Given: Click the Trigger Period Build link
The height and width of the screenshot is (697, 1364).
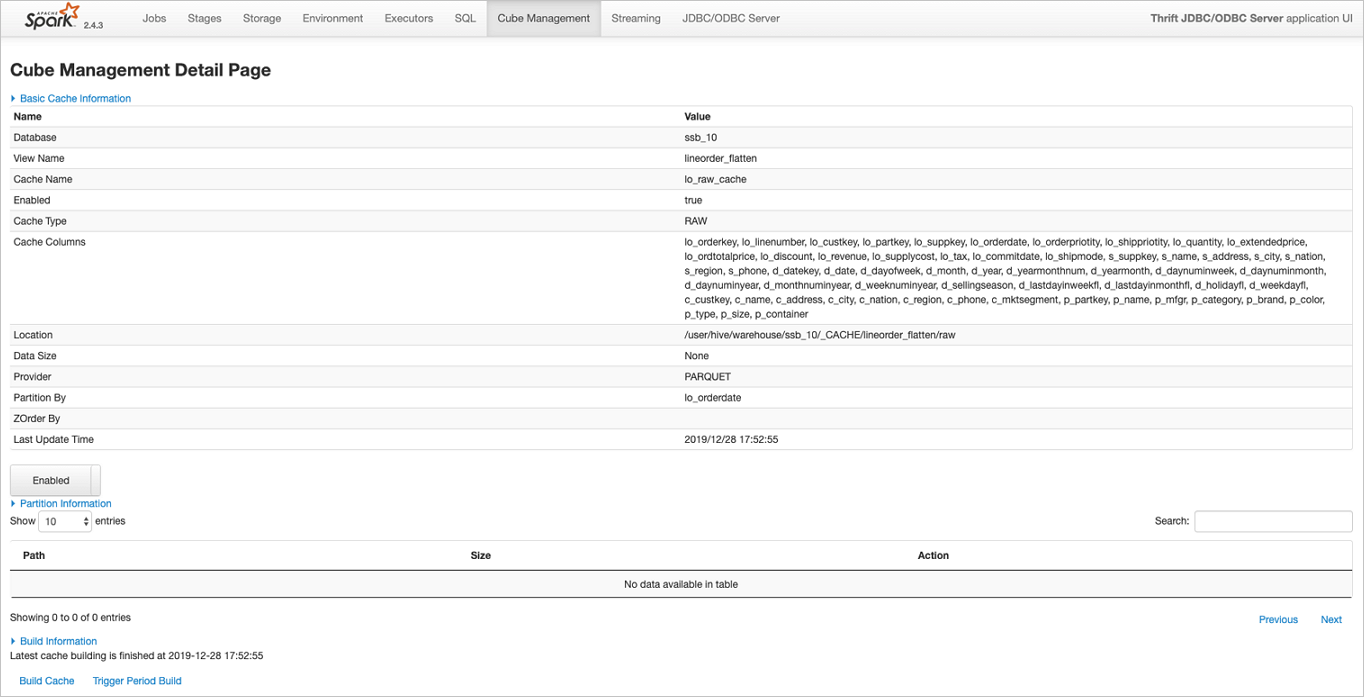Looking at the screenshot, I should [137, 680].
